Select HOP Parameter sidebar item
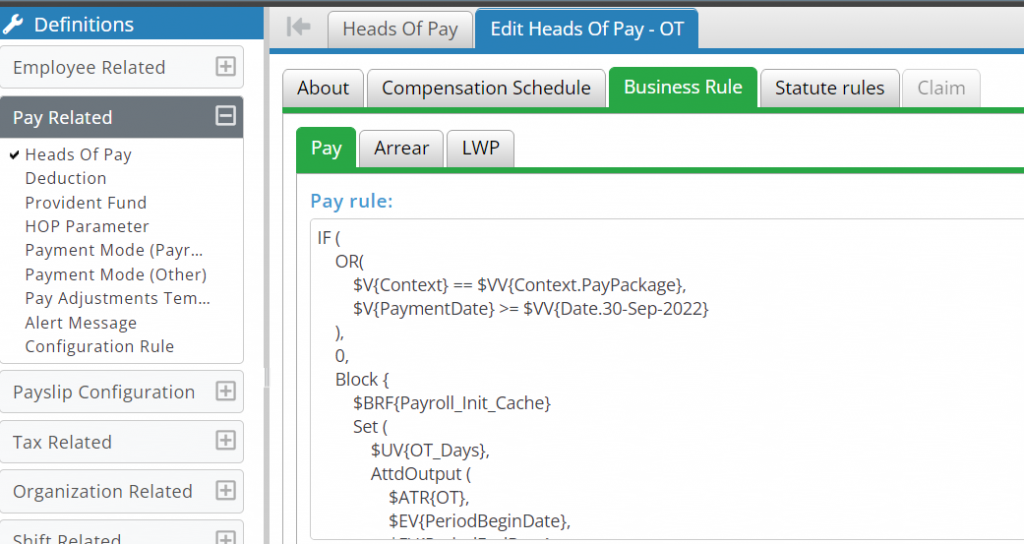1024x544 pixels. [87, 227]
